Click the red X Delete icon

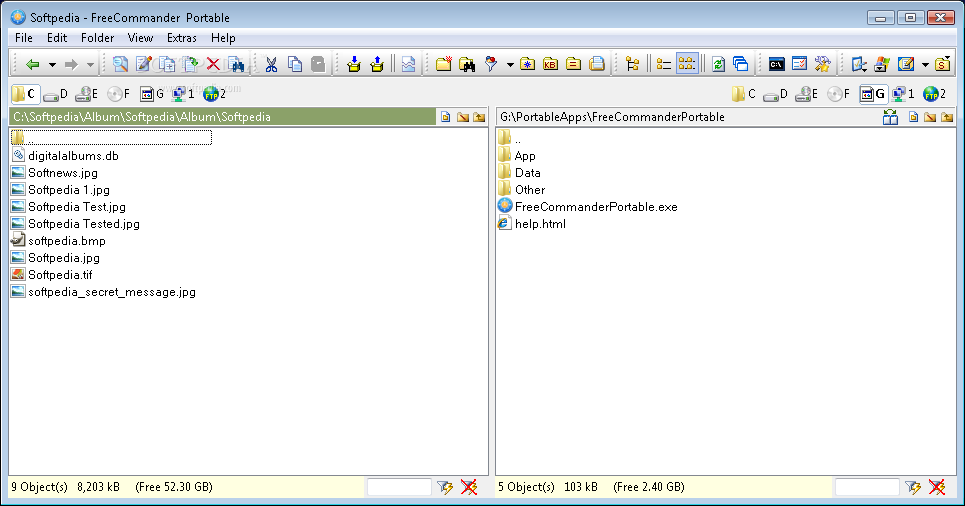[213, 64]
